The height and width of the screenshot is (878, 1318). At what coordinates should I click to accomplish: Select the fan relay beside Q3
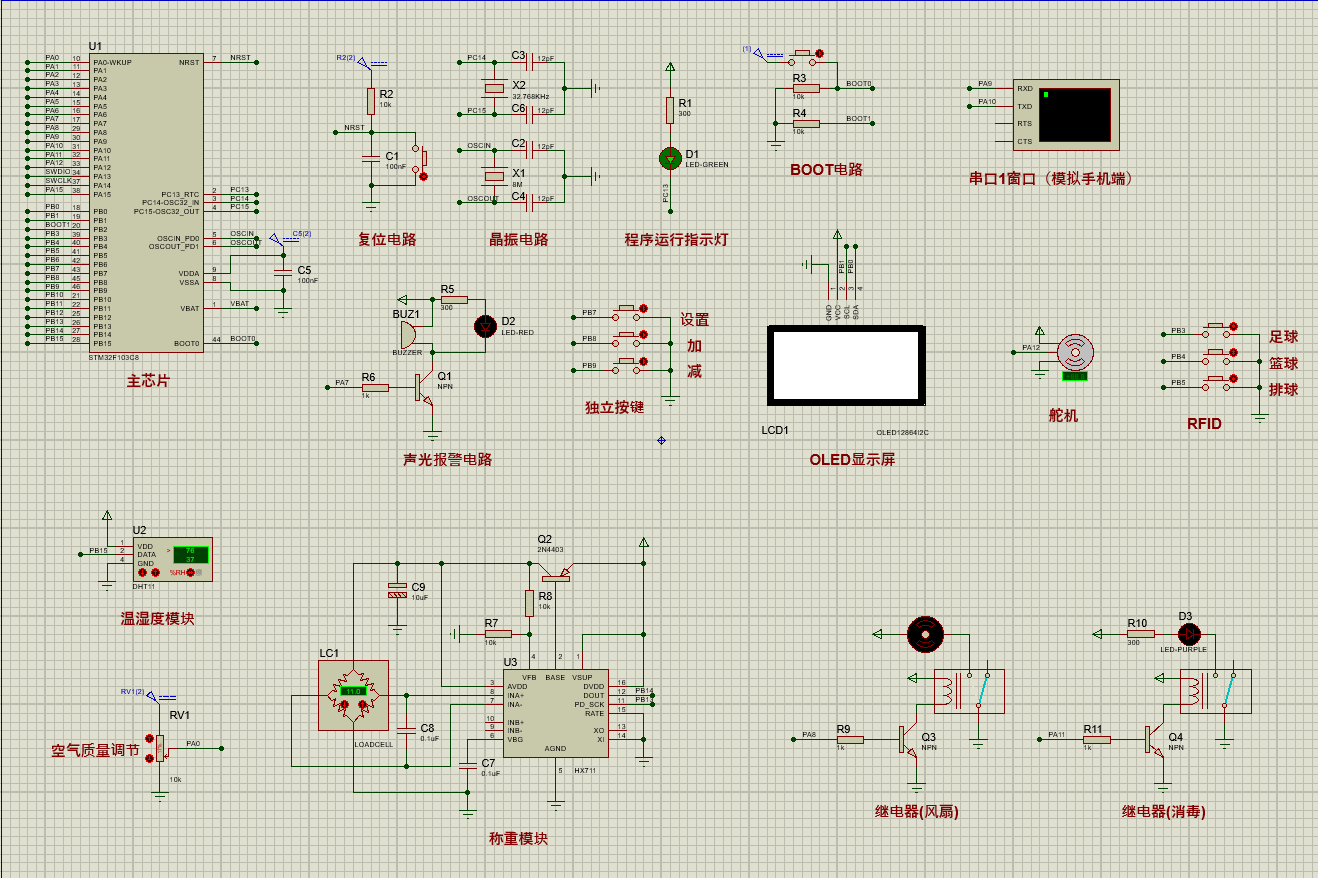click(x=969, y=691)
